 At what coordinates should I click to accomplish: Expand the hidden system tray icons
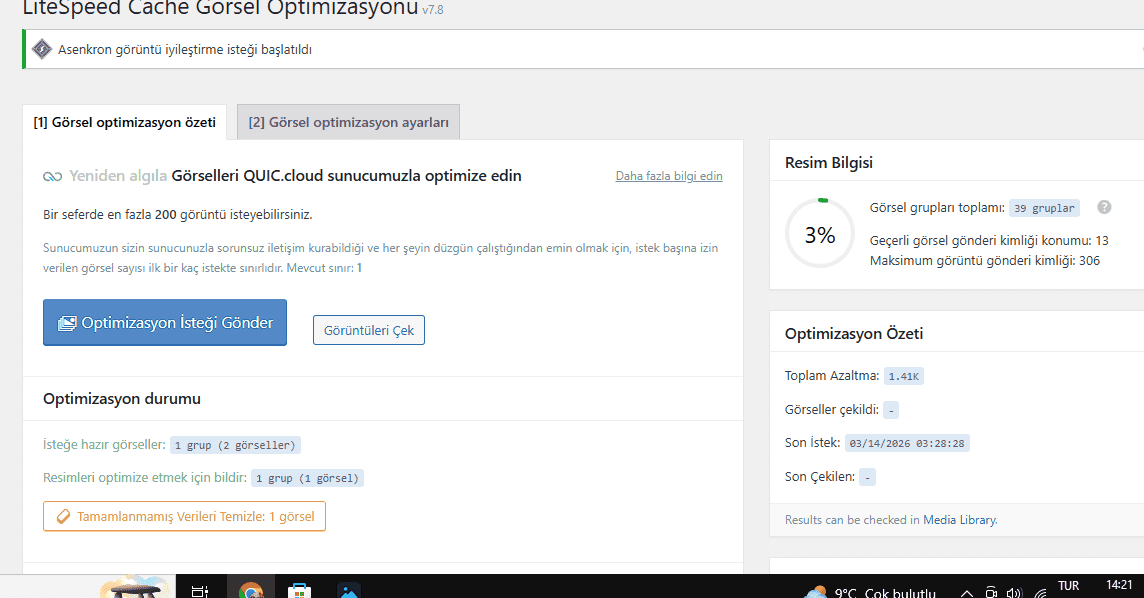click(x=966, y=591)
